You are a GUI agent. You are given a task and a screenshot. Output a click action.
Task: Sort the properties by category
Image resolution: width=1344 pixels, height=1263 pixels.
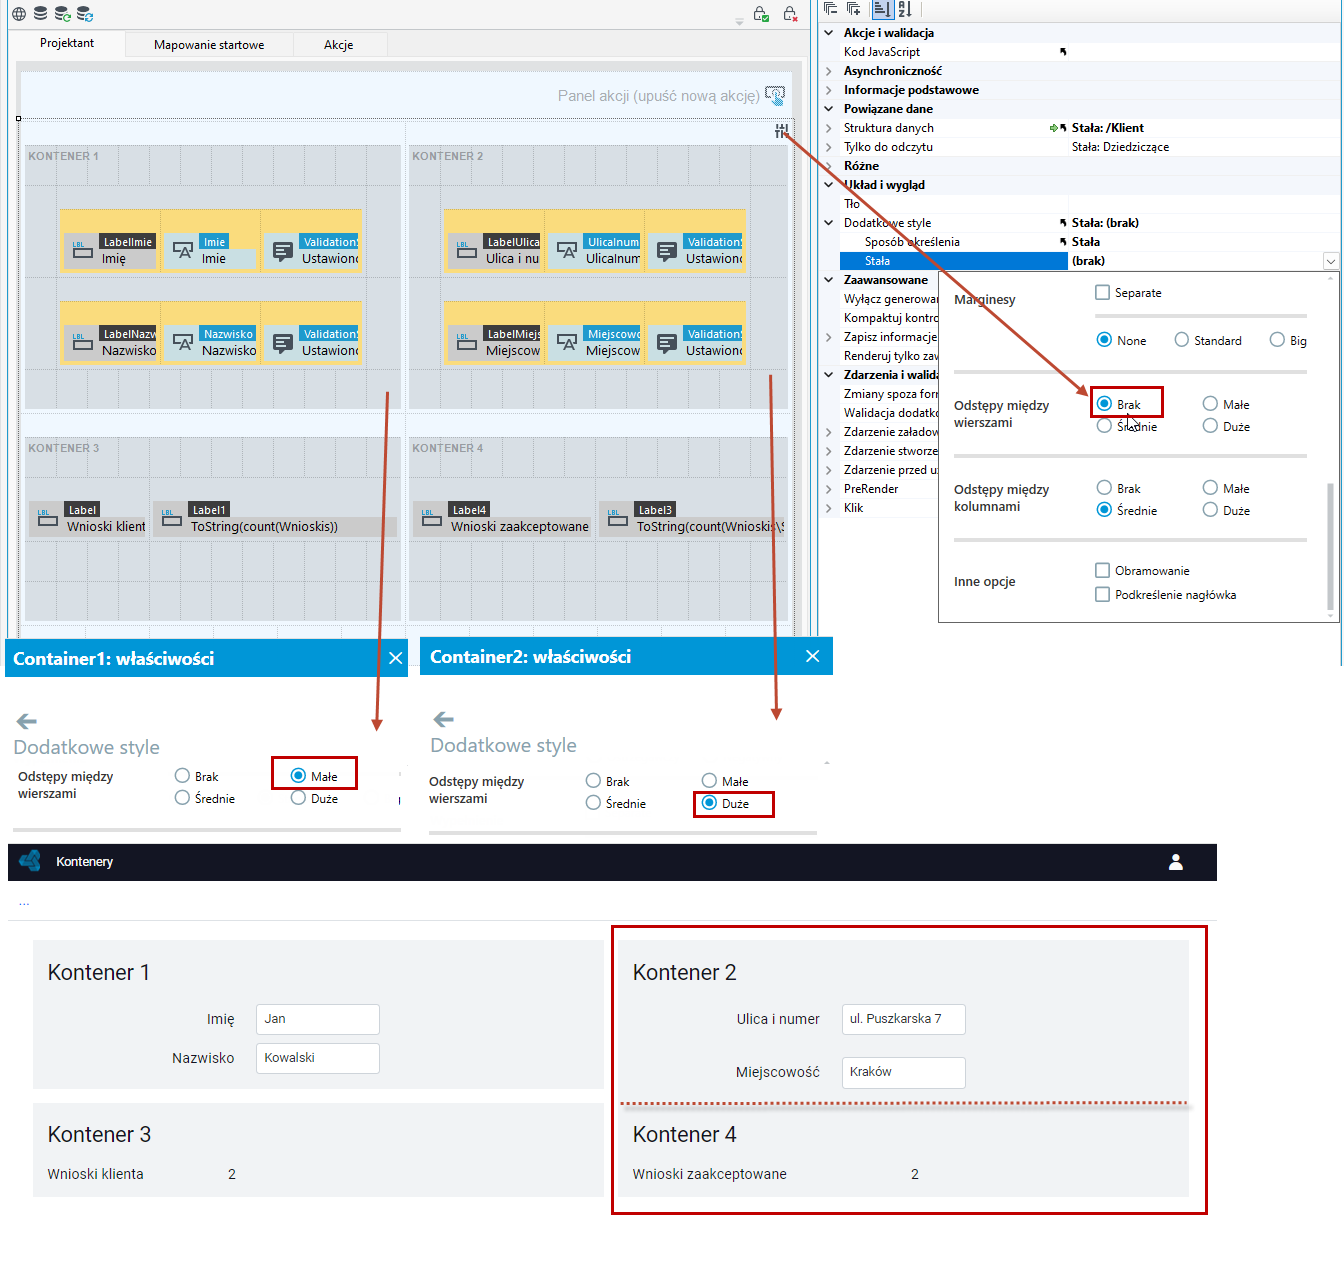click(x=882, y=9)
